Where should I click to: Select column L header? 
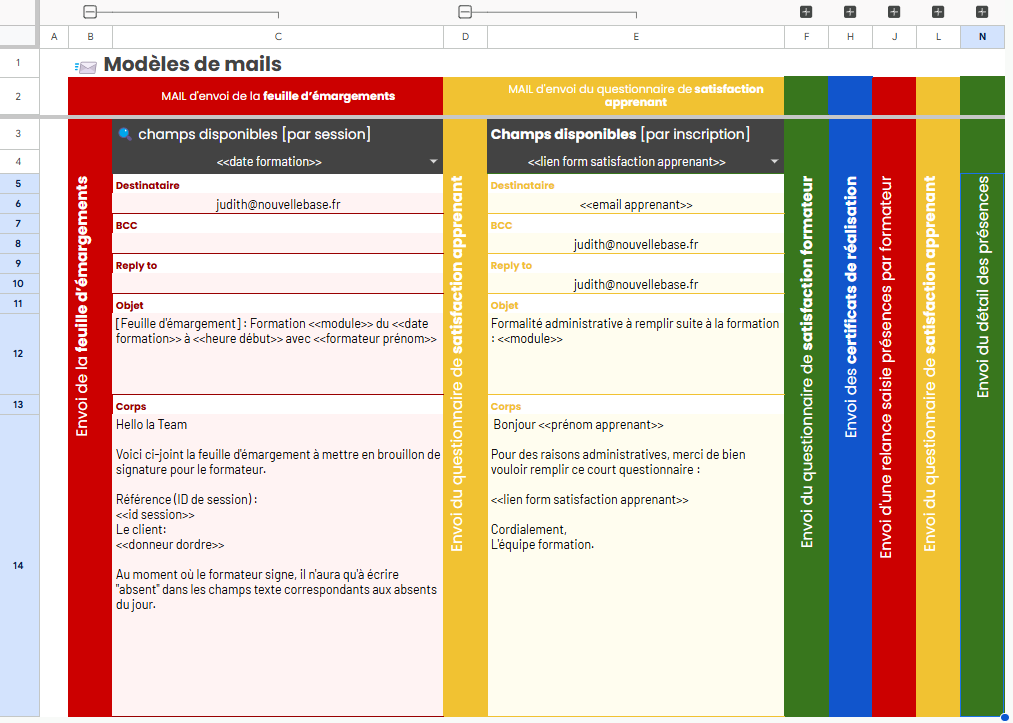(x=938, y=37)
